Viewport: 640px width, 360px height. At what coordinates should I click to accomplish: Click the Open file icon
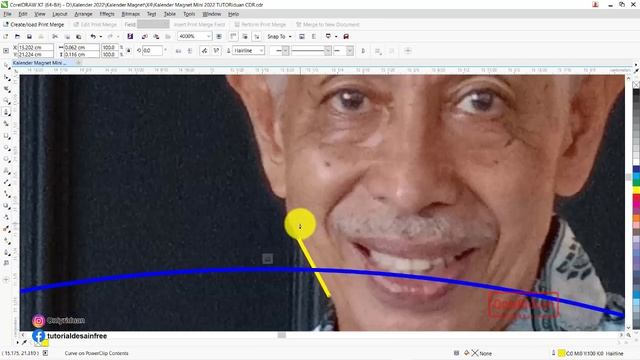[17, 36]
